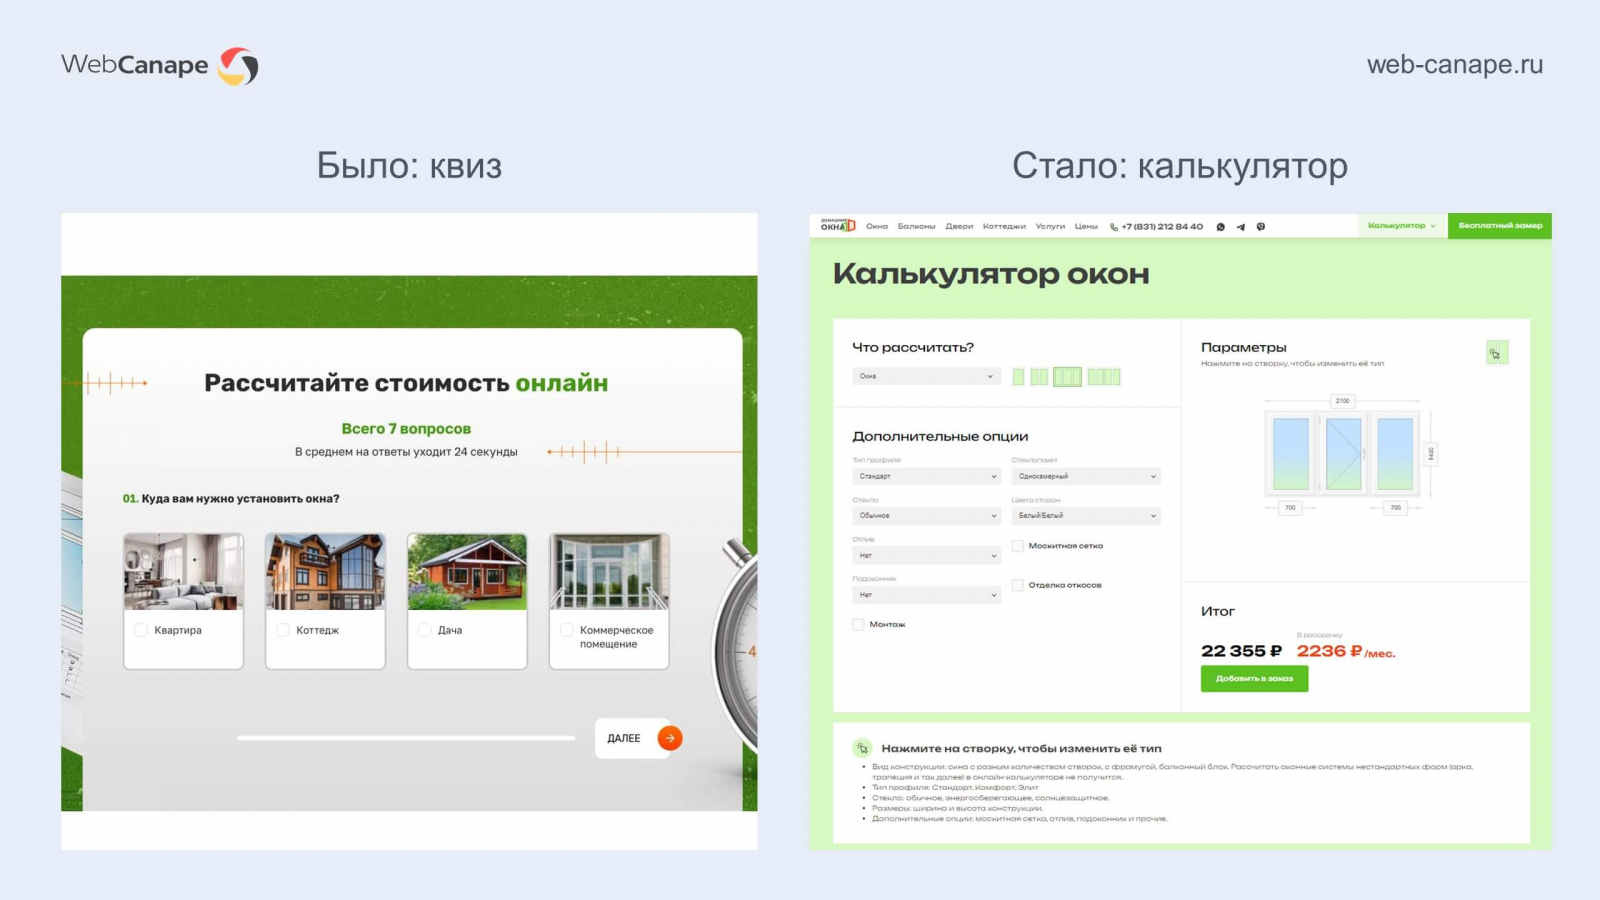The height and width of the screenshot is (900, 1600).
Task: Select the Дача checkbox in quiz
Action: (425, 630)
